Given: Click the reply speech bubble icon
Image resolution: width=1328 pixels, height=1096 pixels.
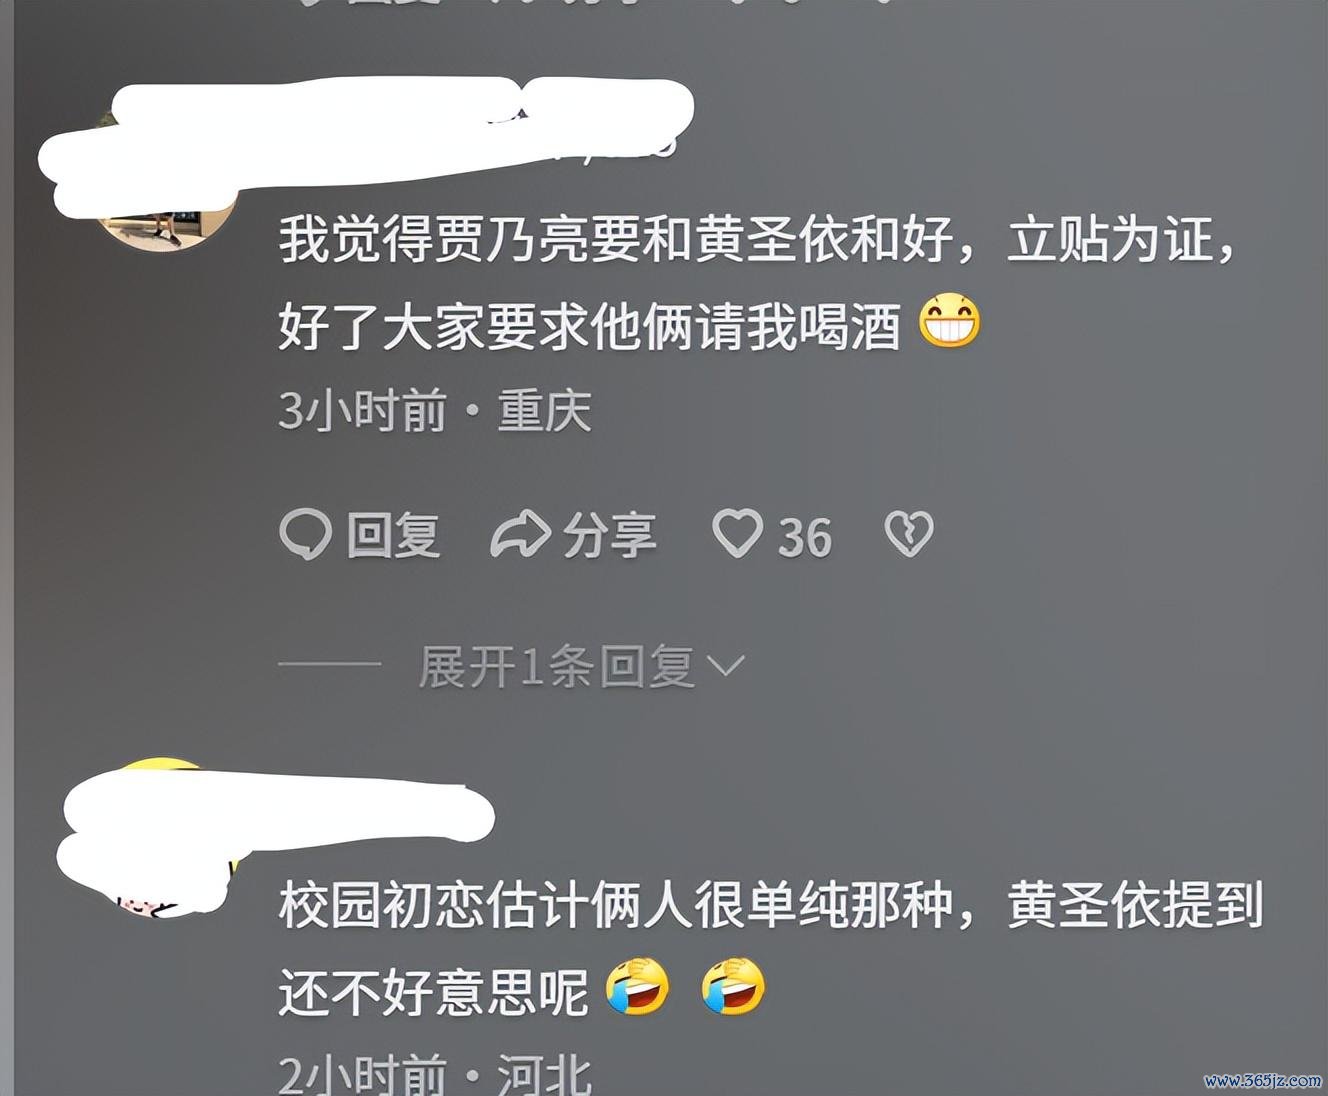Looking at the screenshot, I should point(305,534).
